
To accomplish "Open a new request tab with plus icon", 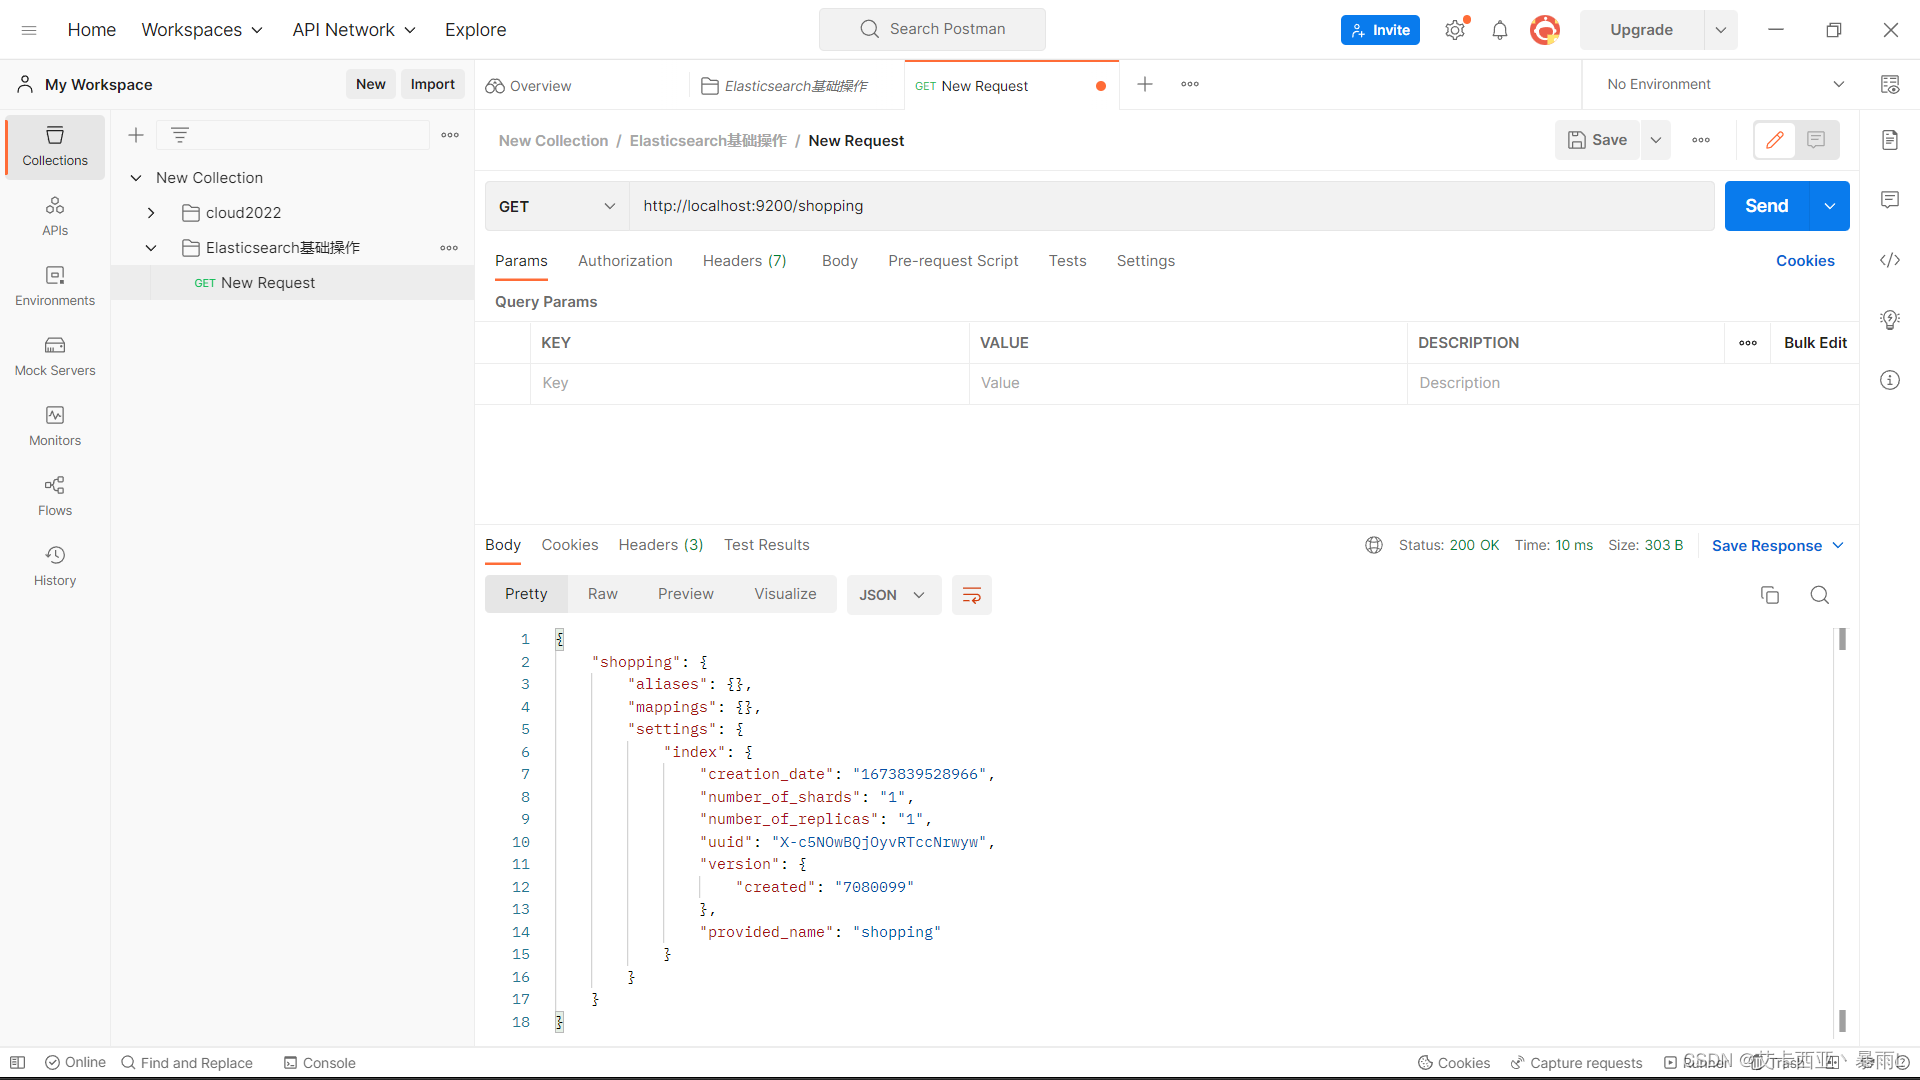I will click(x=1145, y=84).
